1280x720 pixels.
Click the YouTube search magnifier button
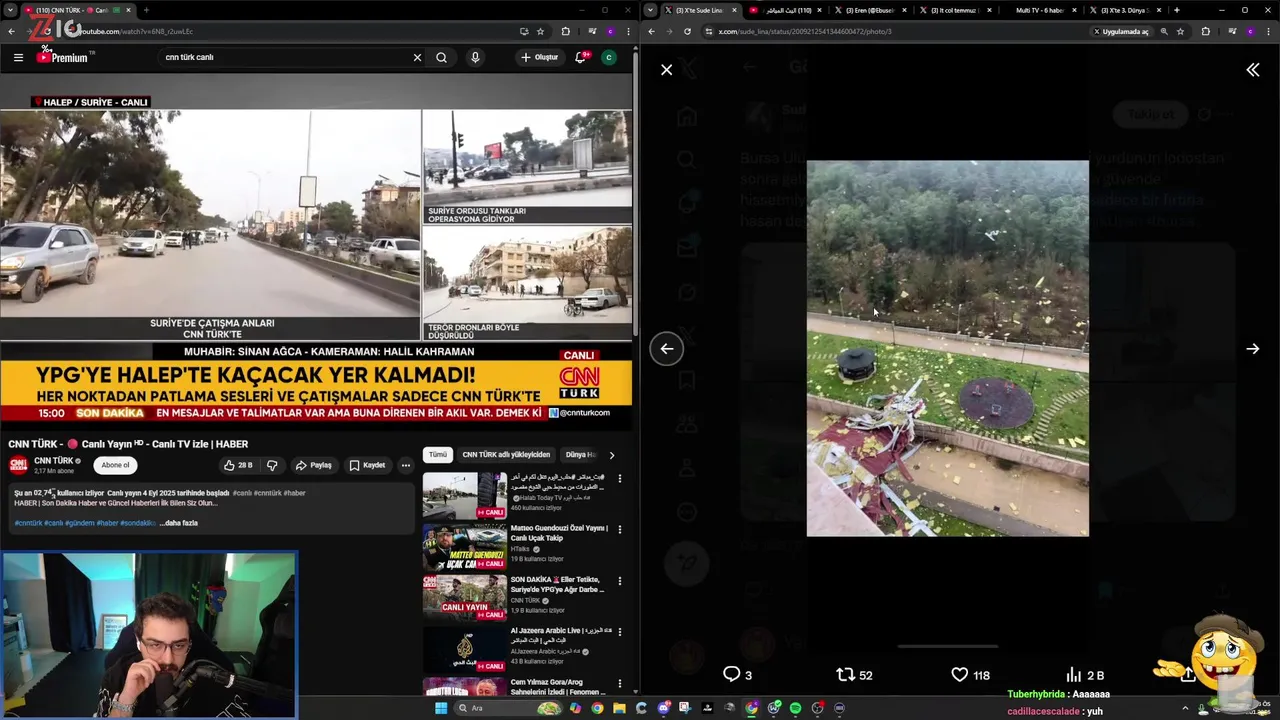click(x=441, y=57)
